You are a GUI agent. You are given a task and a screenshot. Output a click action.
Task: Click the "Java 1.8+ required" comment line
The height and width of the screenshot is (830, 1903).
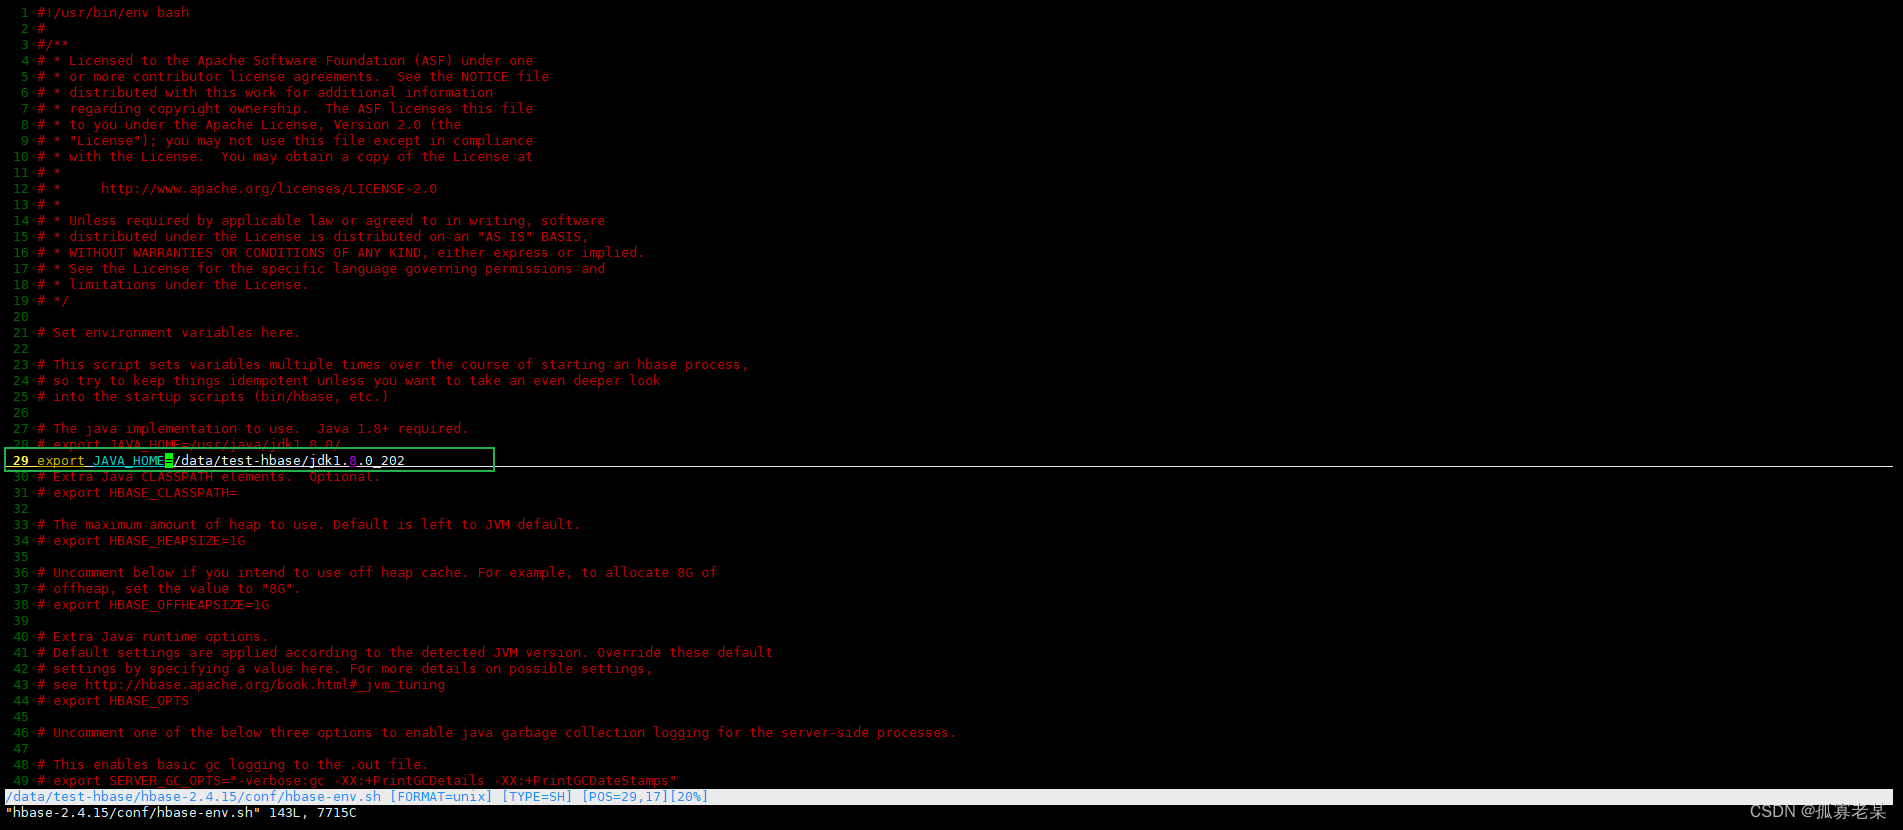coord(253,428)
